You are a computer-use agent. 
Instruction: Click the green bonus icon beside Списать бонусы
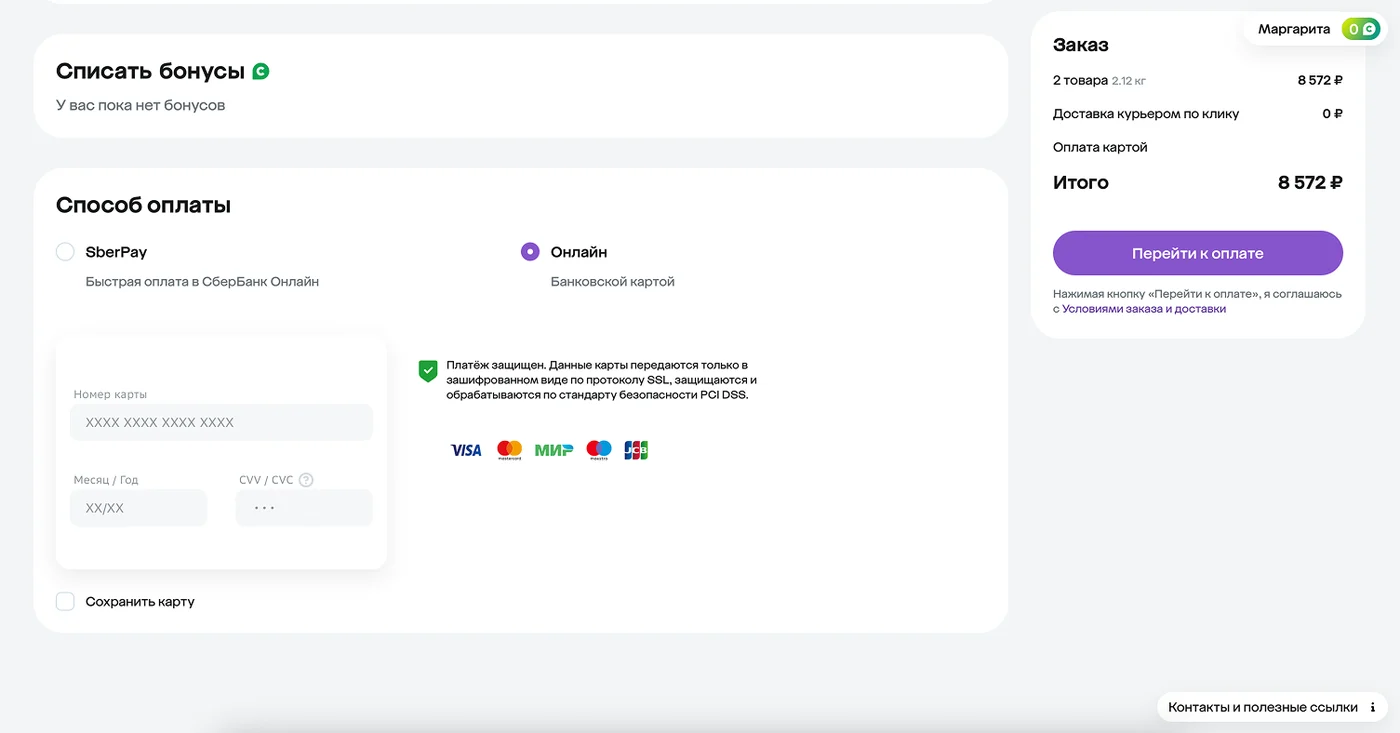(261, 71)
